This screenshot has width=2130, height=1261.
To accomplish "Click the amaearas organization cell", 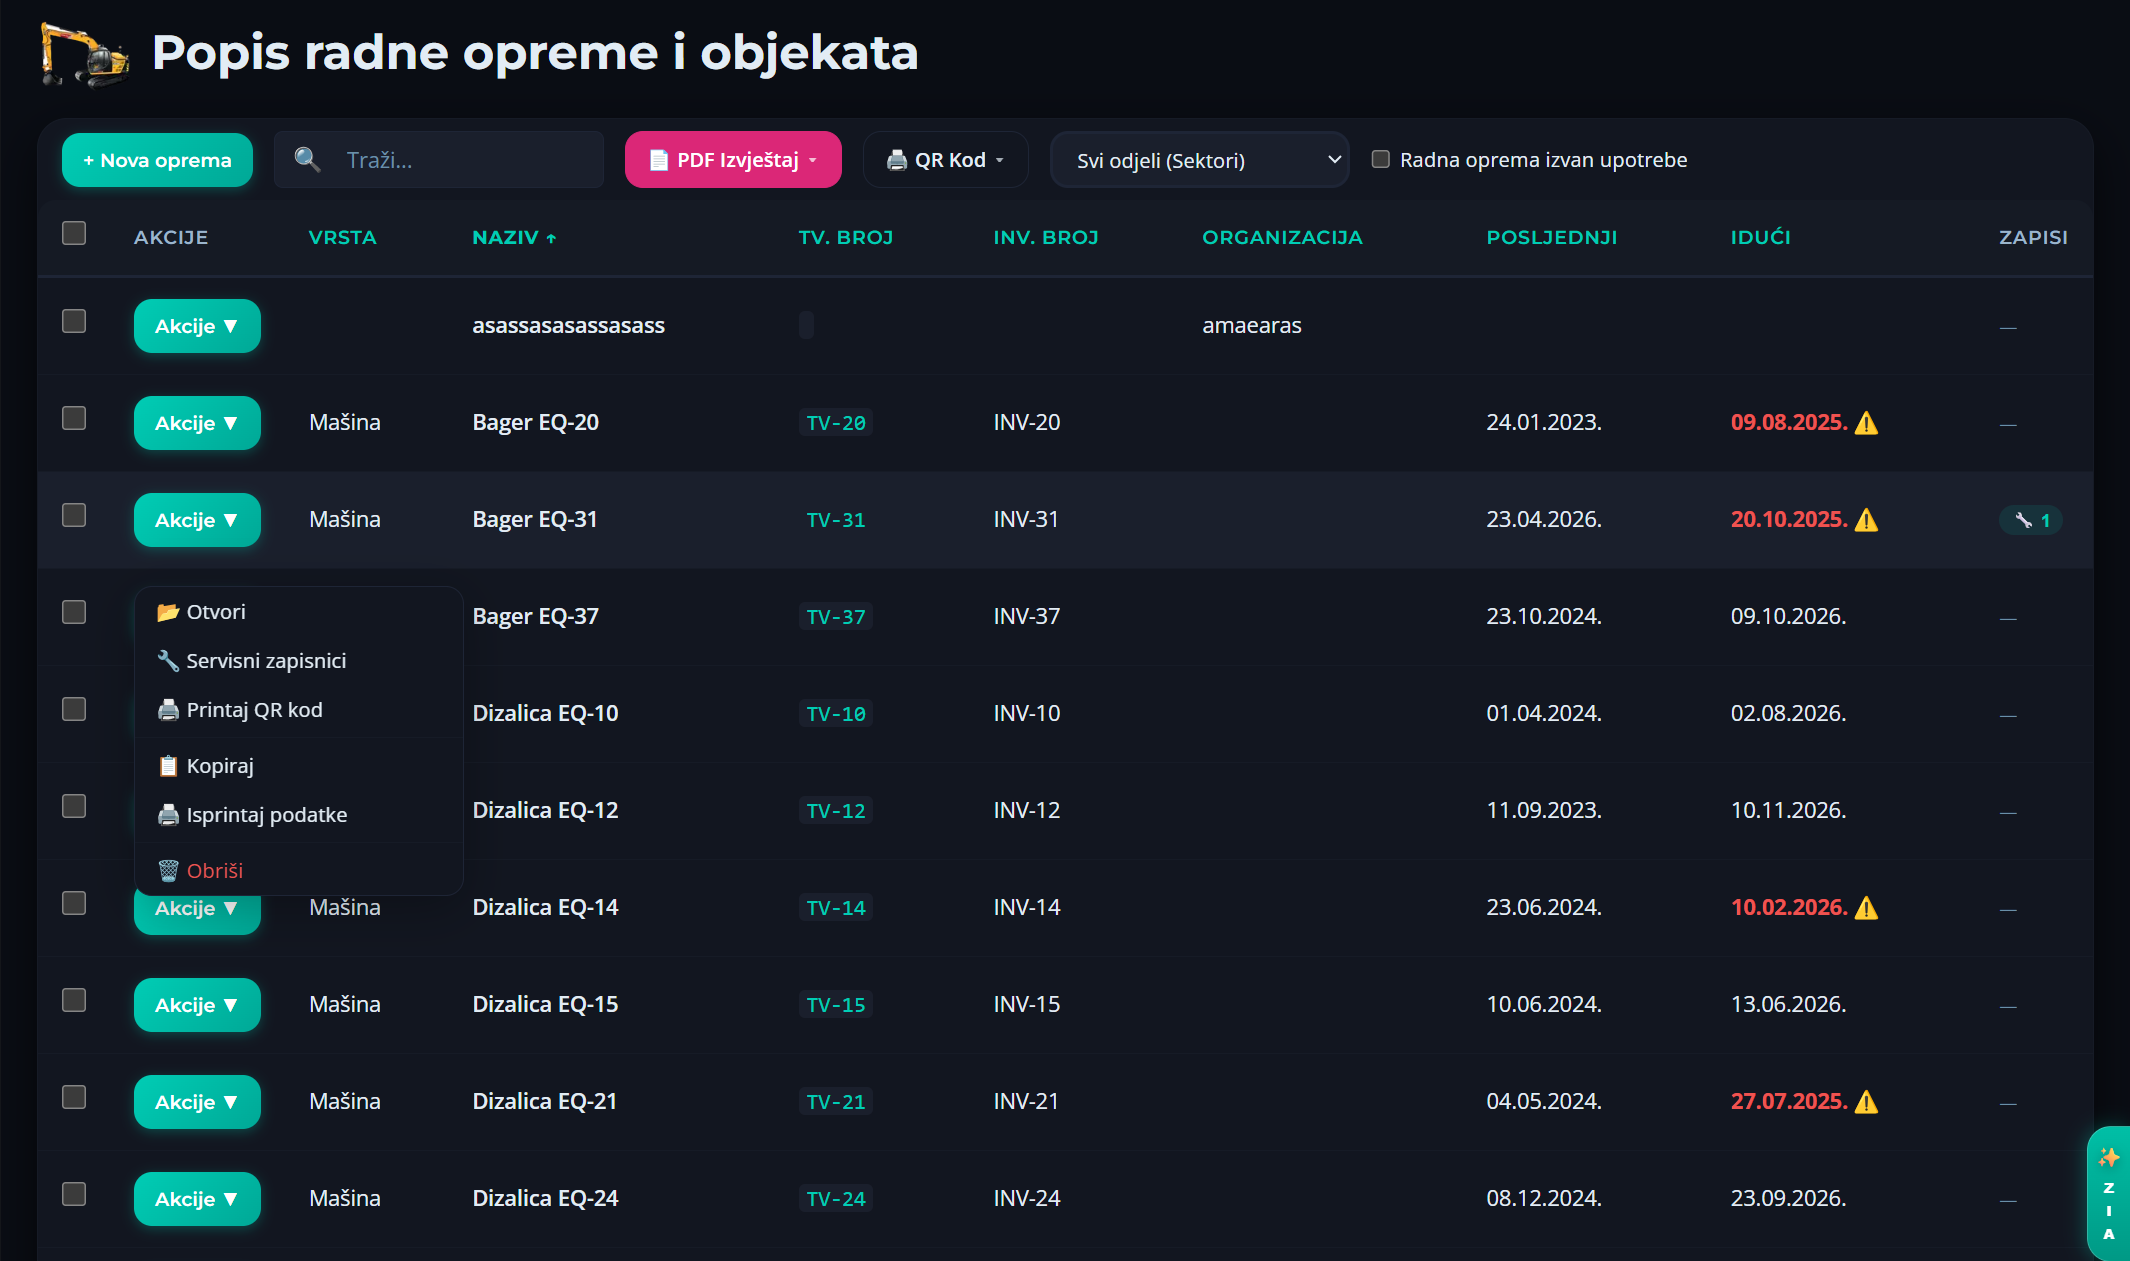I will (1252, 326).
